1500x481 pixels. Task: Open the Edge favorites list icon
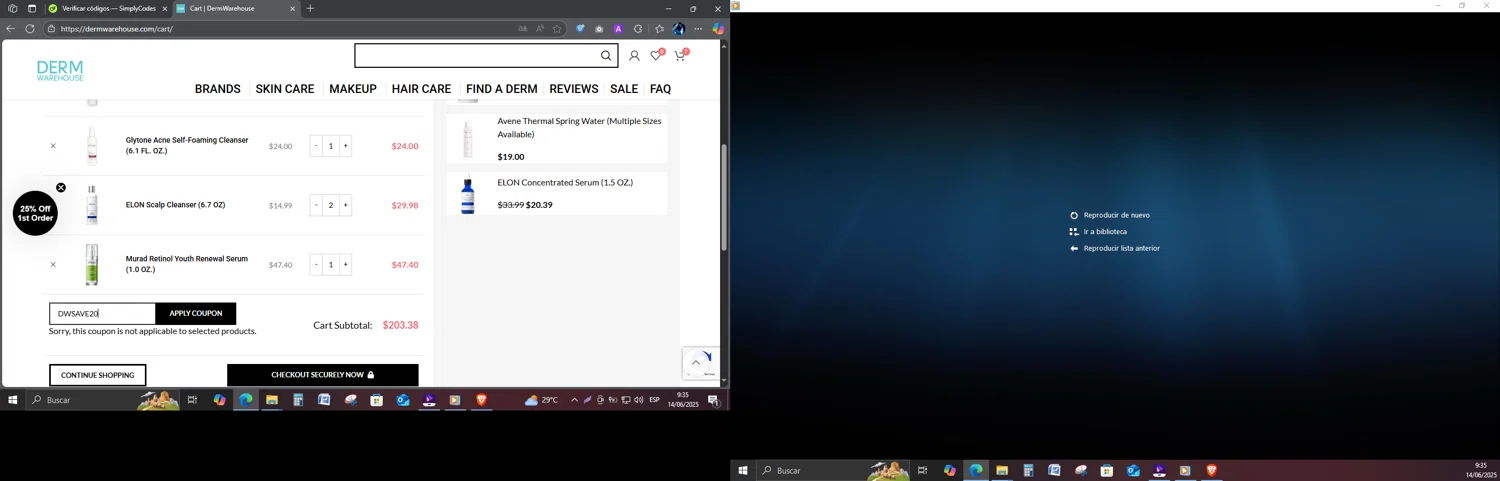tap(659, 29)
